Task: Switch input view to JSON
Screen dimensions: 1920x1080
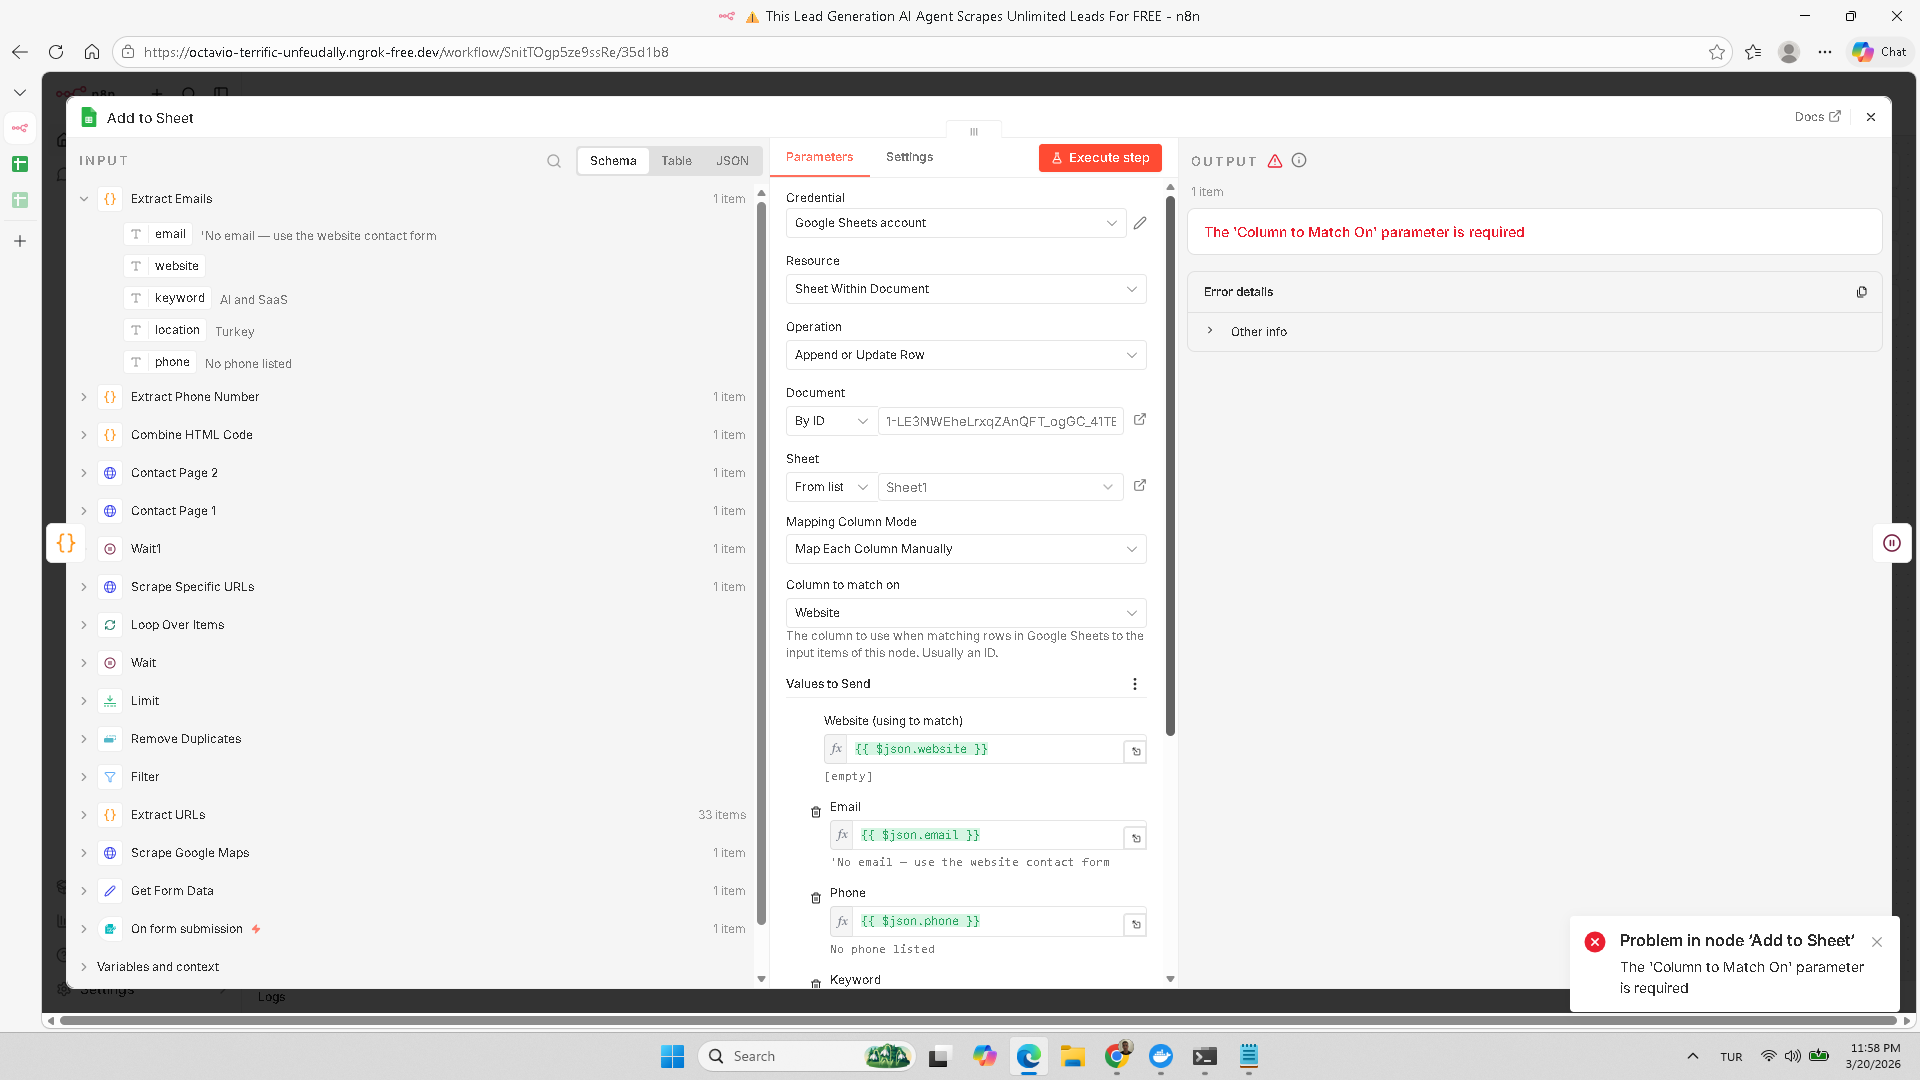Action: (732, 161)
